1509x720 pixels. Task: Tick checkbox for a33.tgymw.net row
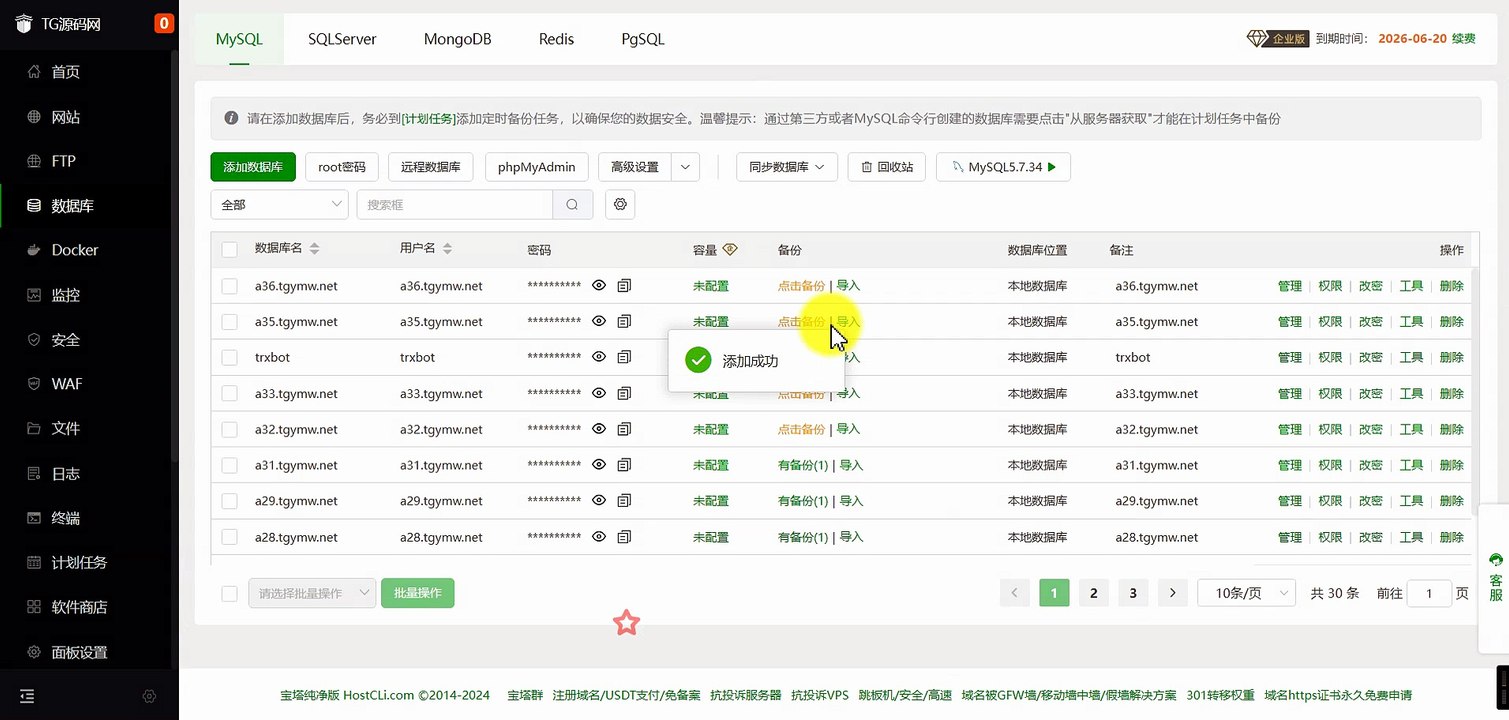pyautogui.click(x=230, y=394)
